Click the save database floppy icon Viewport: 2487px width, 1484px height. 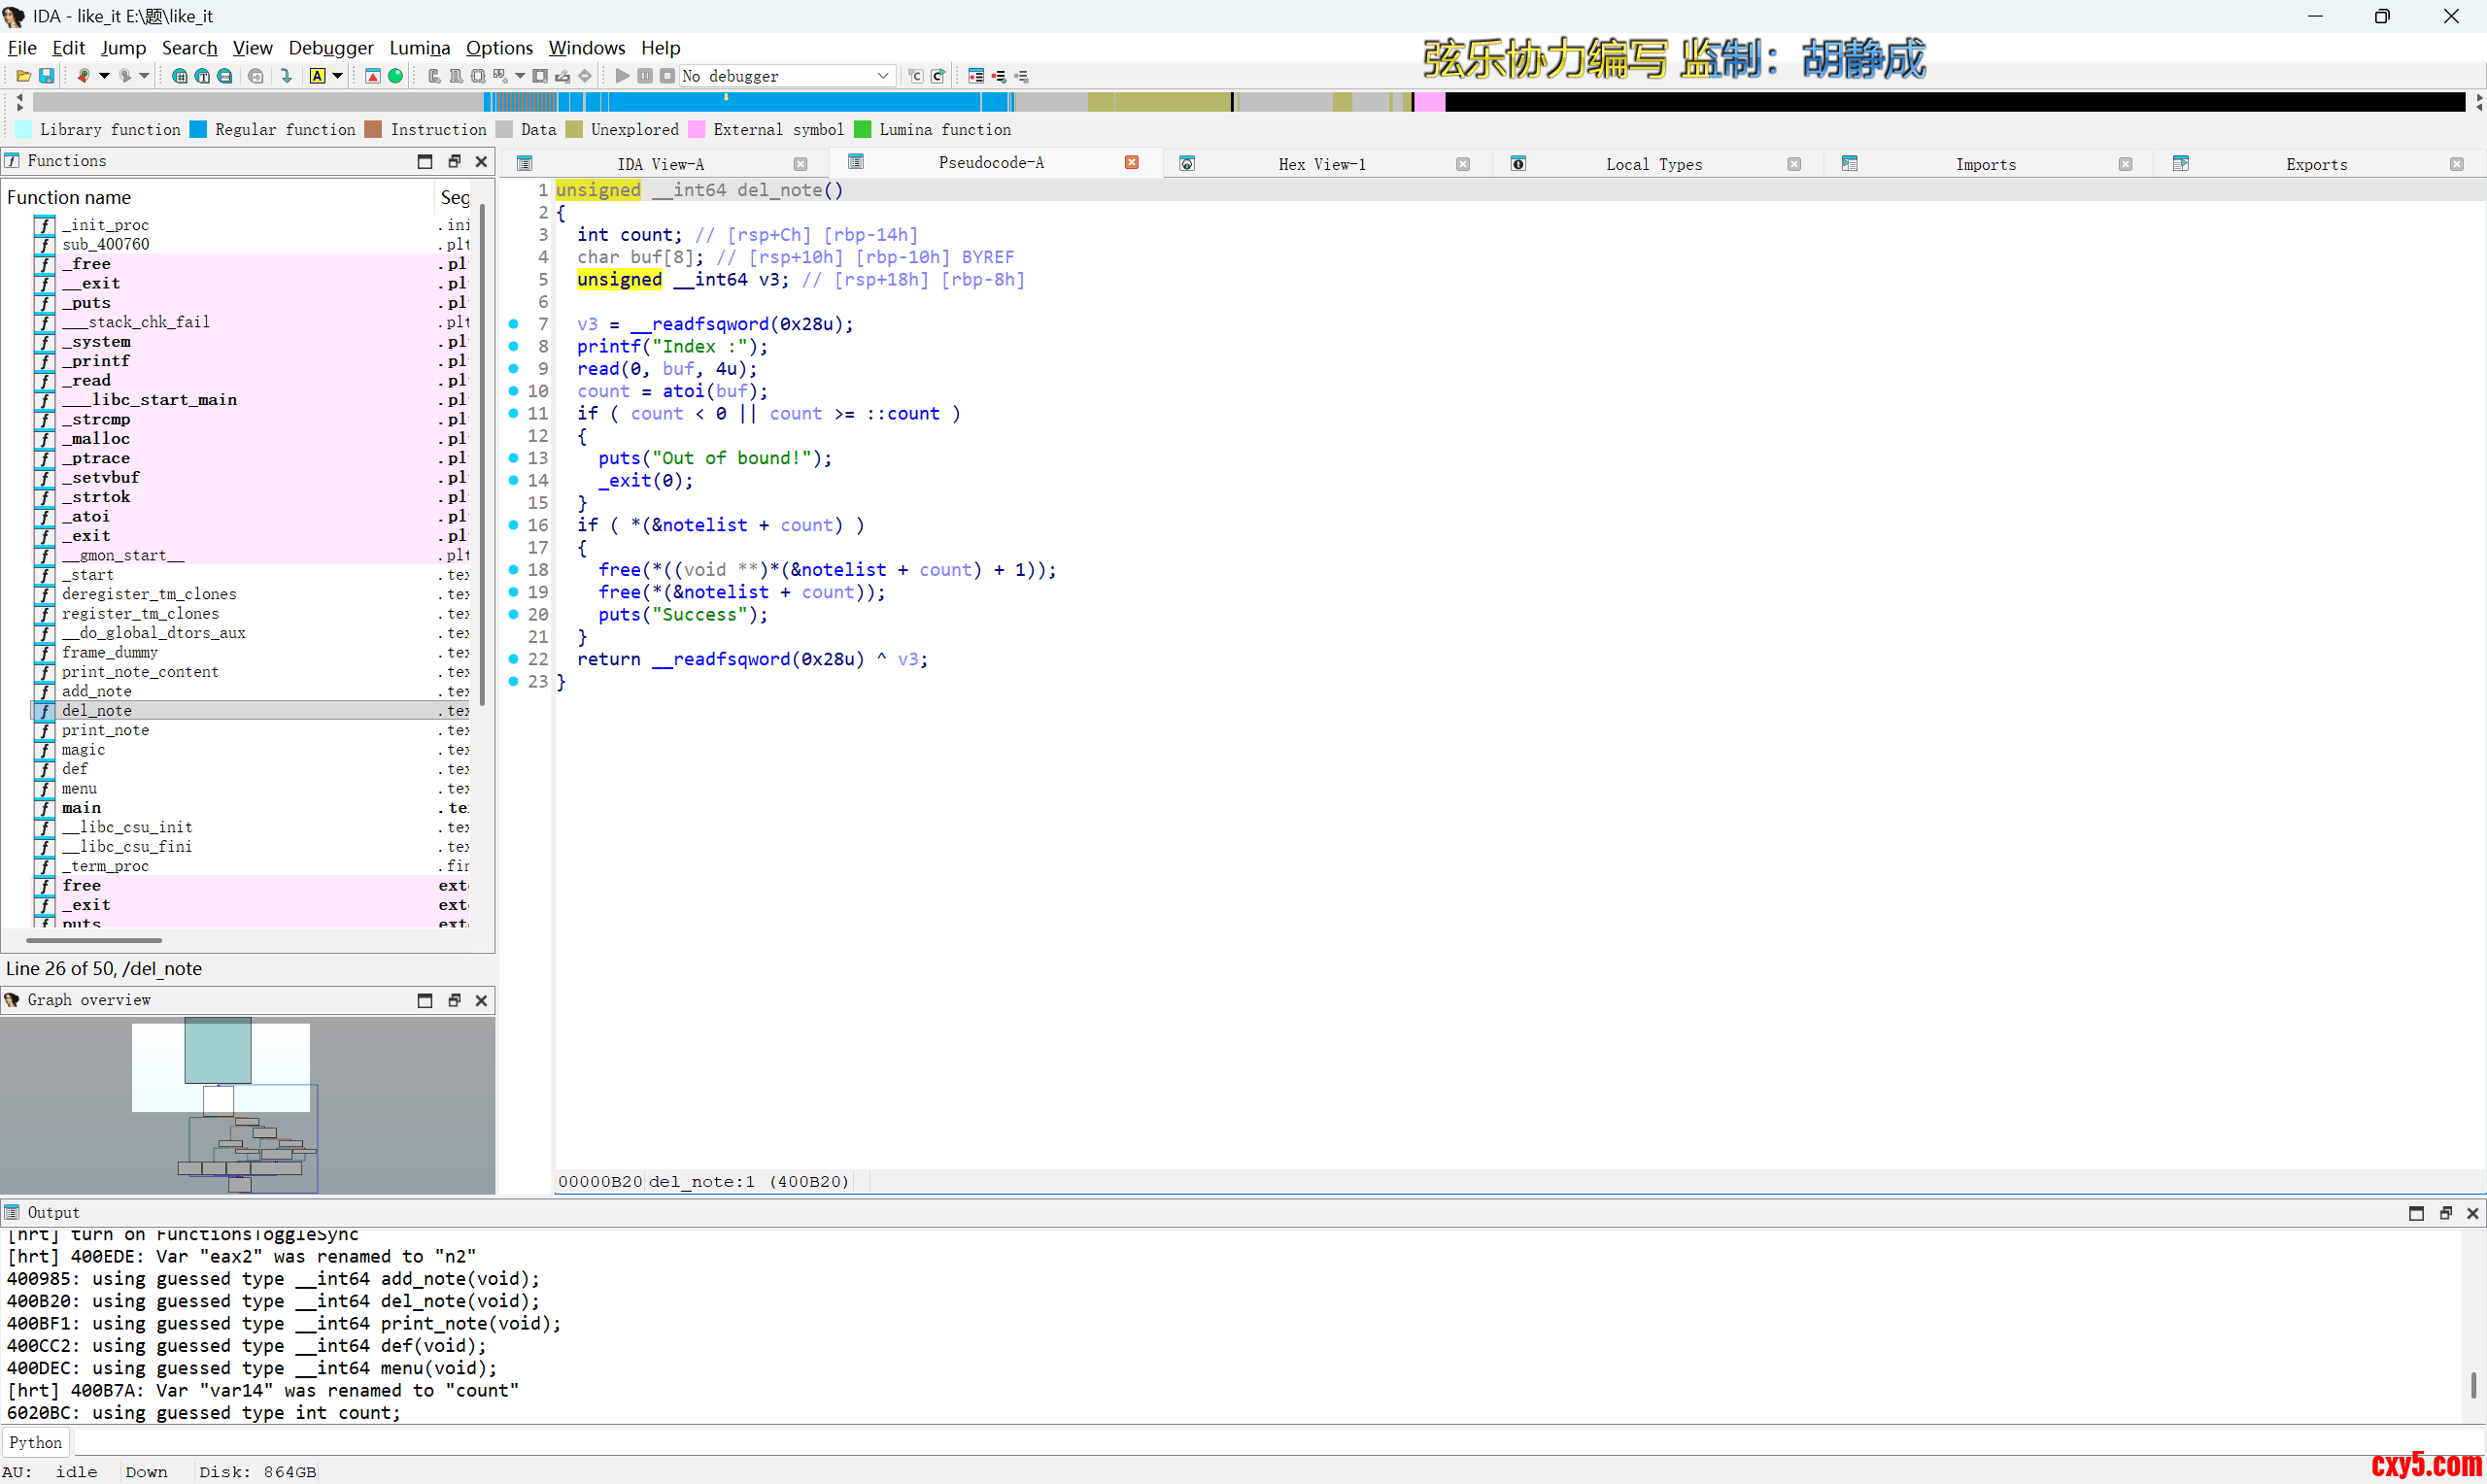(46, 76)
